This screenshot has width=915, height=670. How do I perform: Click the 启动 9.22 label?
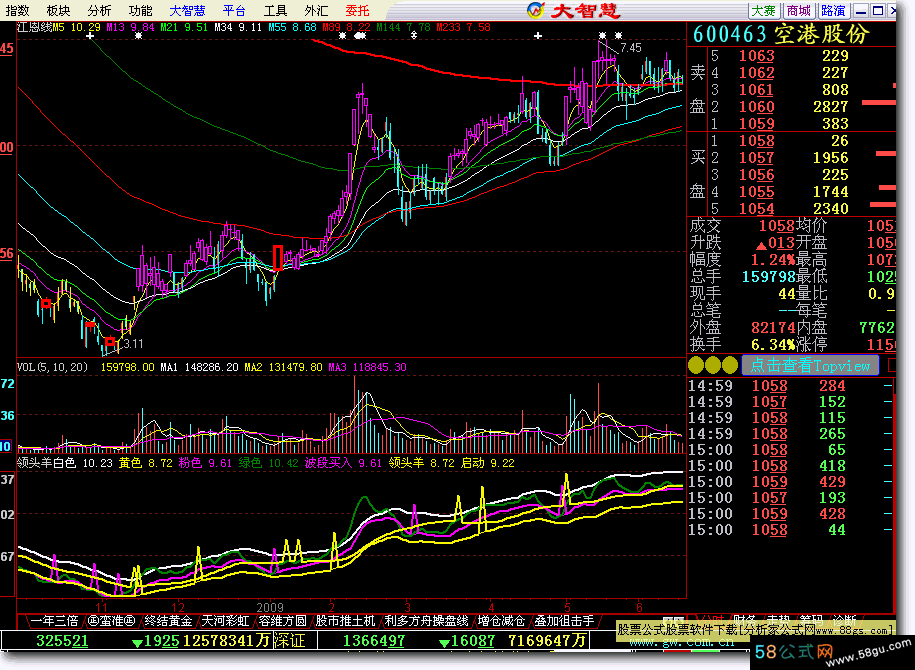coord(487,463)
